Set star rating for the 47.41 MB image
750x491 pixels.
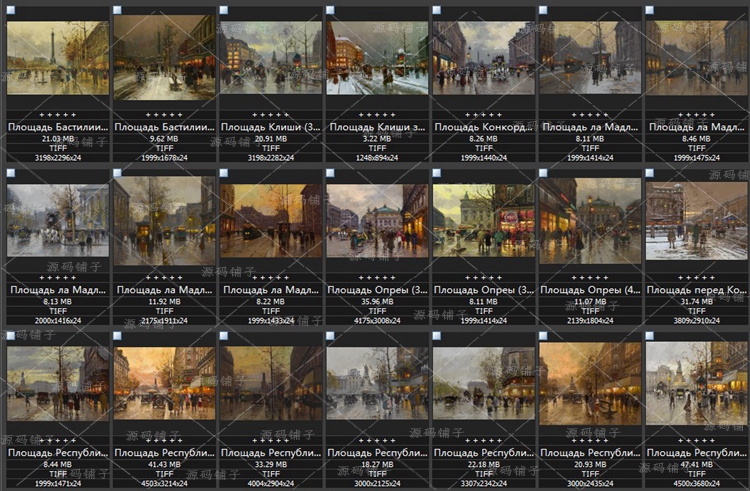point(696,441)
